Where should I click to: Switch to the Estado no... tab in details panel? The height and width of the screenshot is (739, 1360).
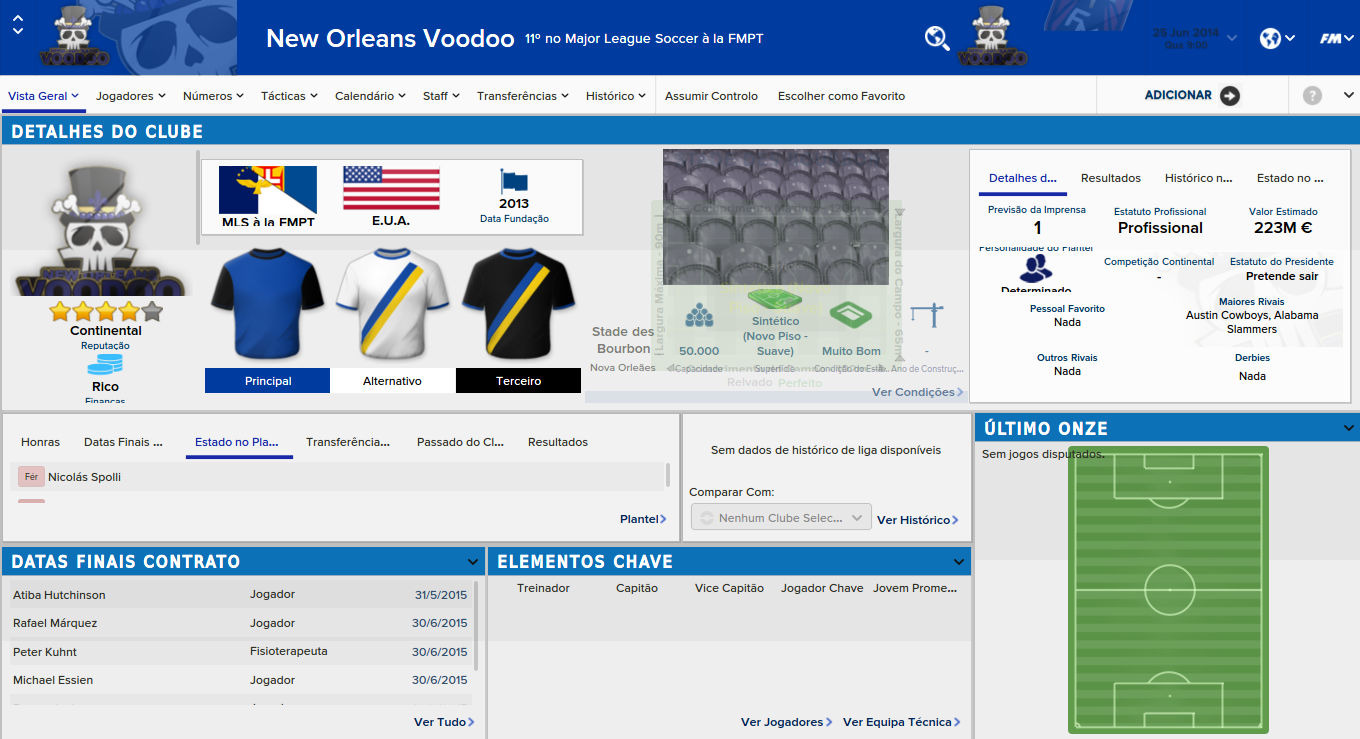point(1290,178)
